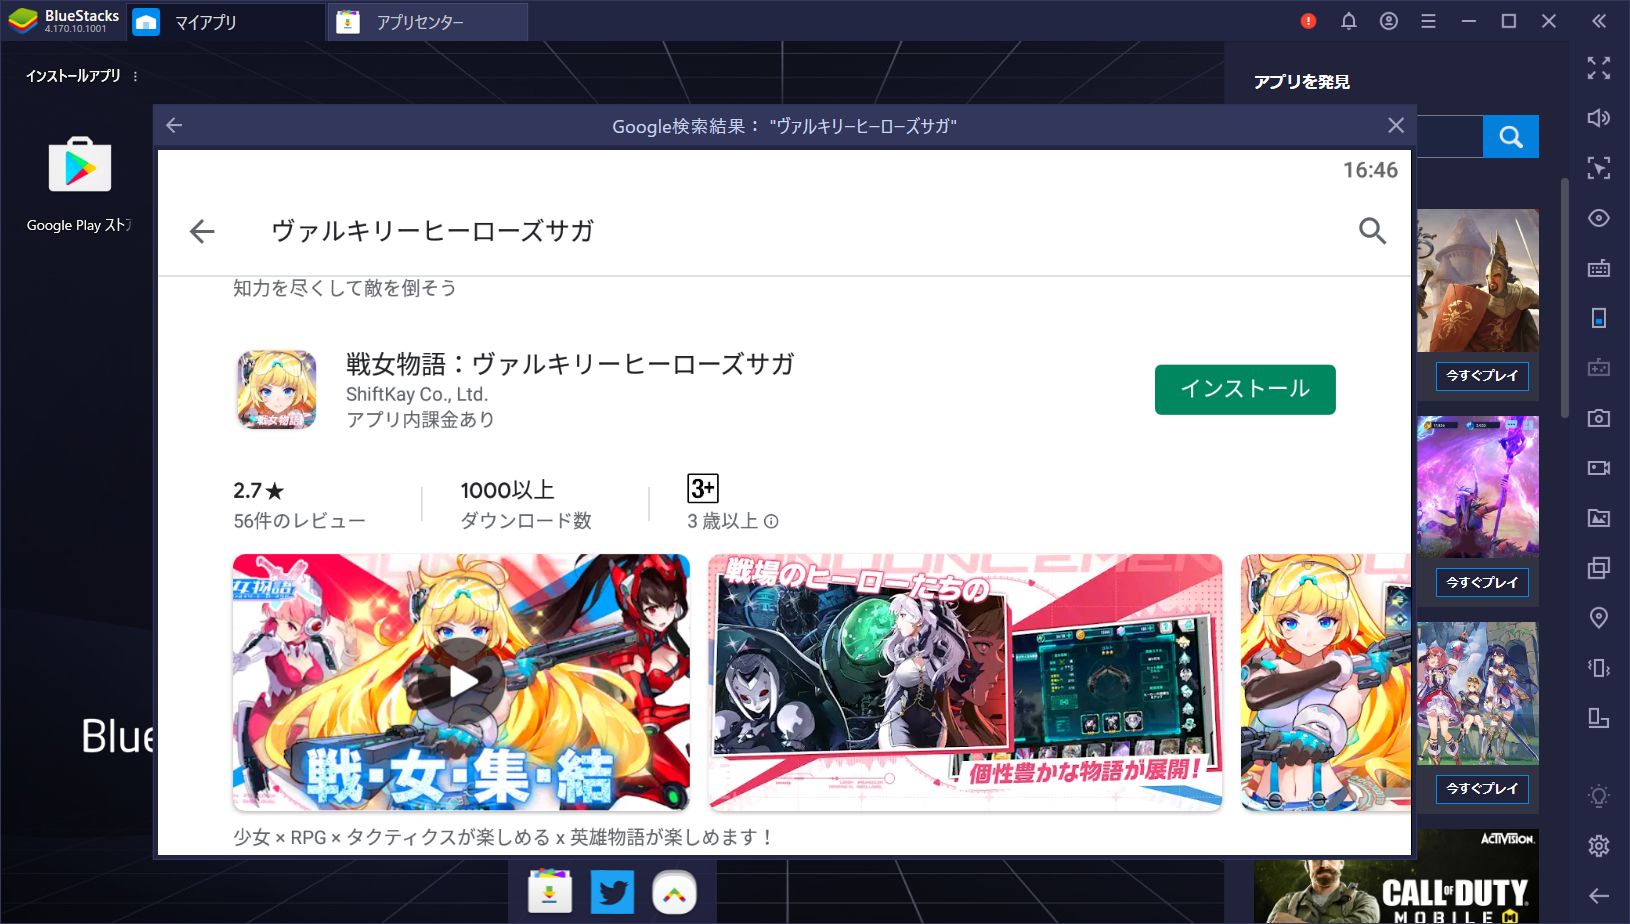This screenshot has height=924, width=1630.
Task: Click 今すぐプレイ under the knight game
Action: click(x=1482, y=376)
